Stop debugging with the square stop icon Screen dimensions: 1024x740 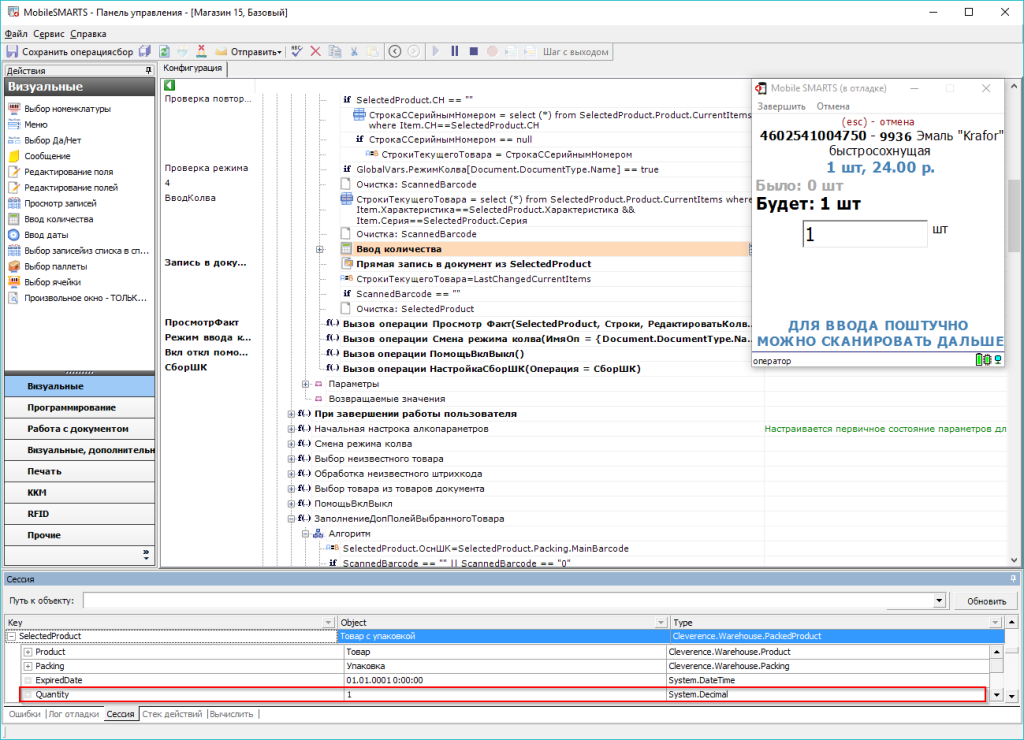[x=473, y=52]
